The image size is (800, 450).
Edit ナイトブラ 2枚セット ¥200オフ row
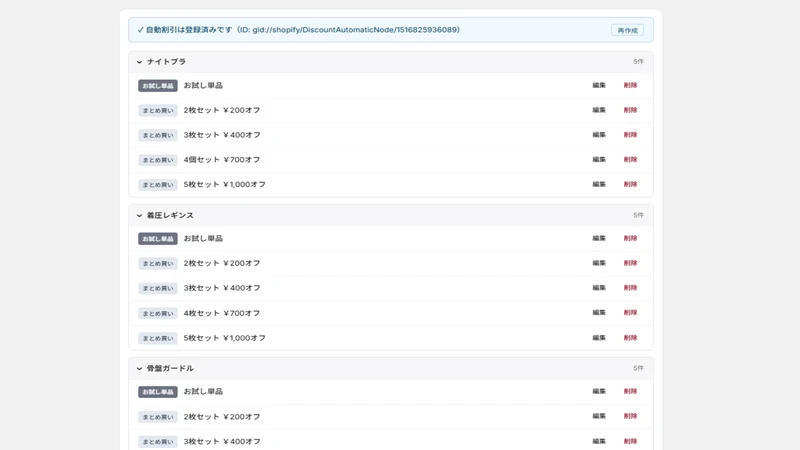[599, 110]
